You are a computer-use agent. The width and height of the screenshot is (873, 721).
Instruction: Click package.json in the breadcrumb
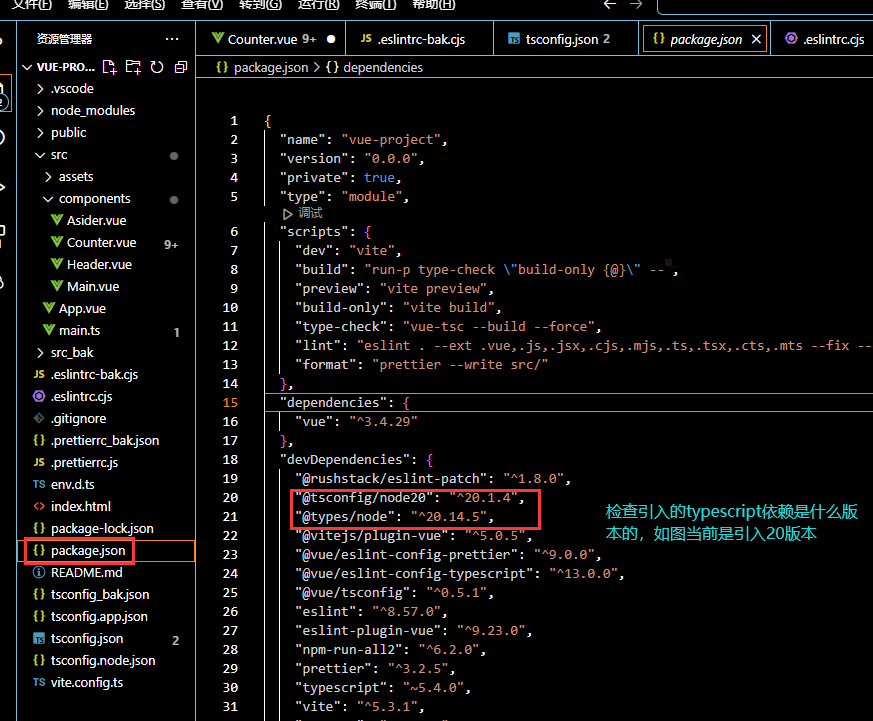pyautogui.click(x=271, y=67)
